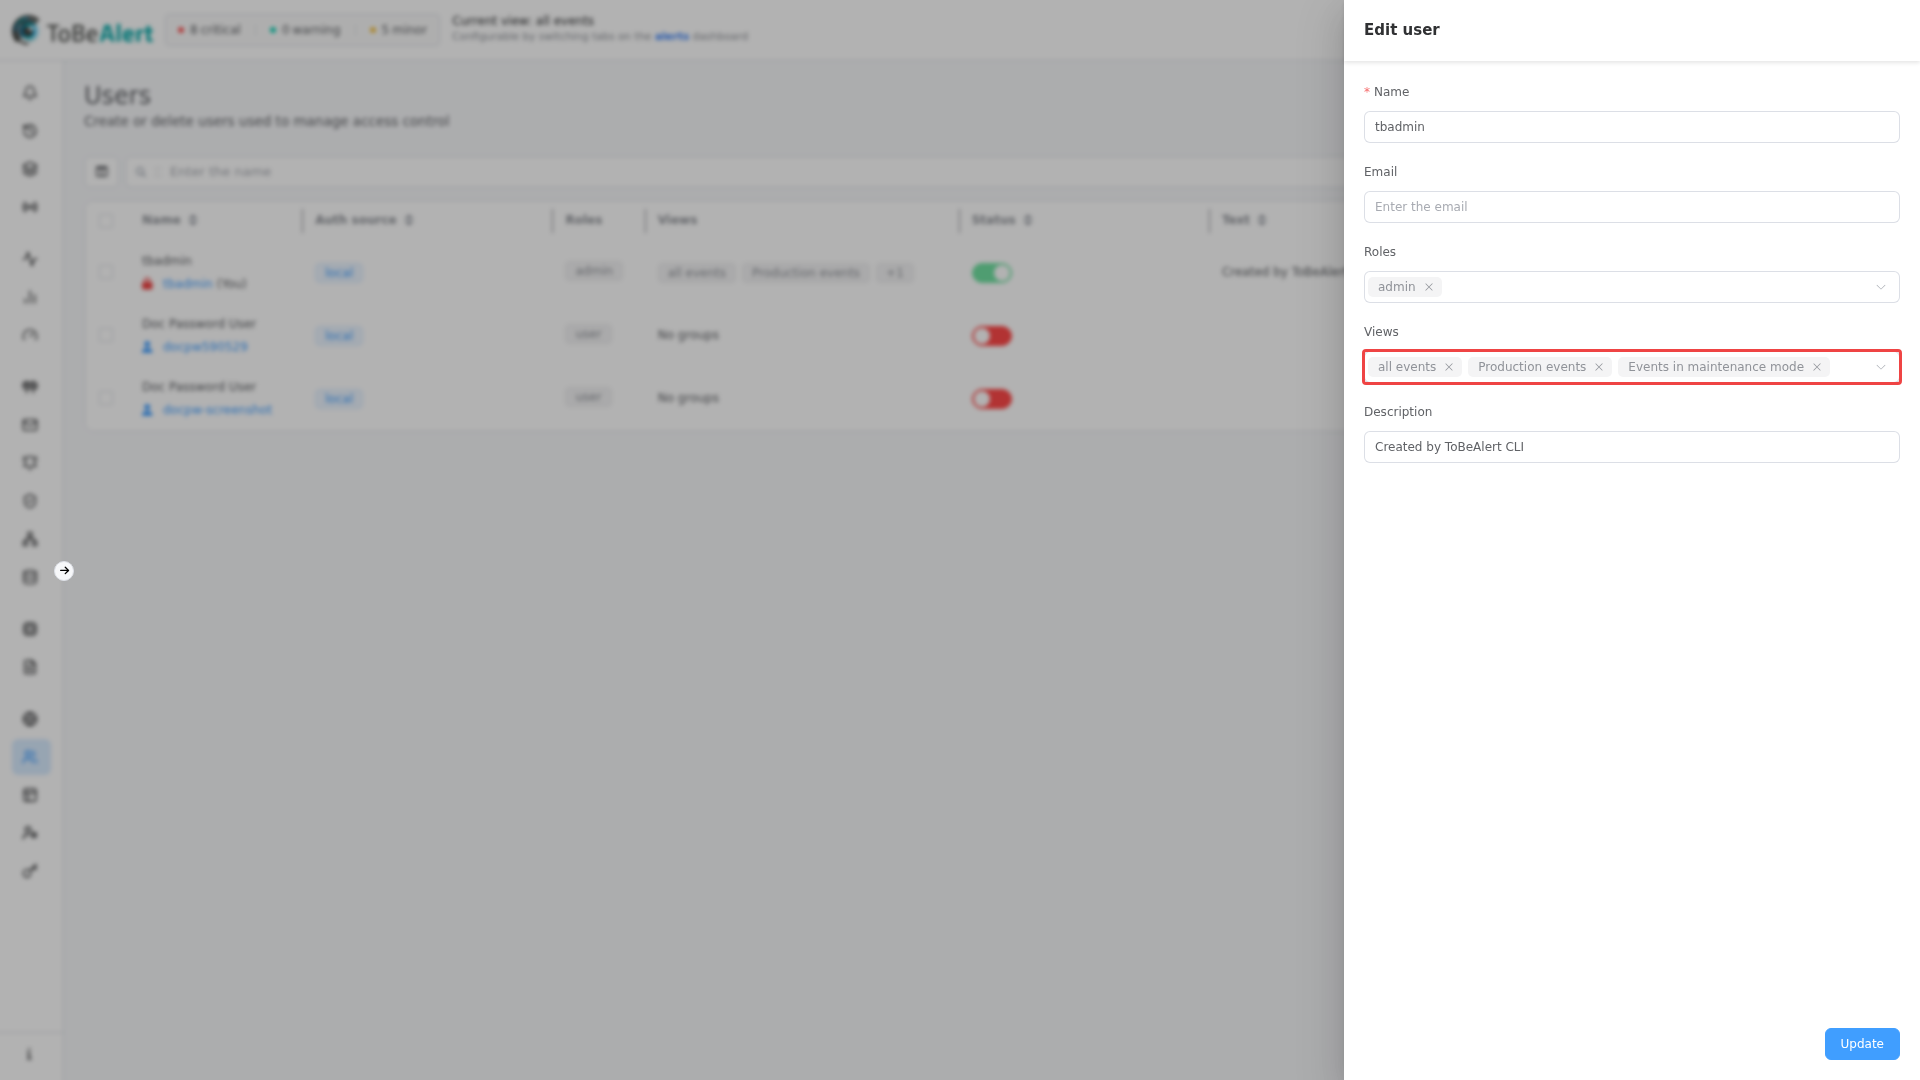Expand the Views dropdown chevron

(1881, 367)
